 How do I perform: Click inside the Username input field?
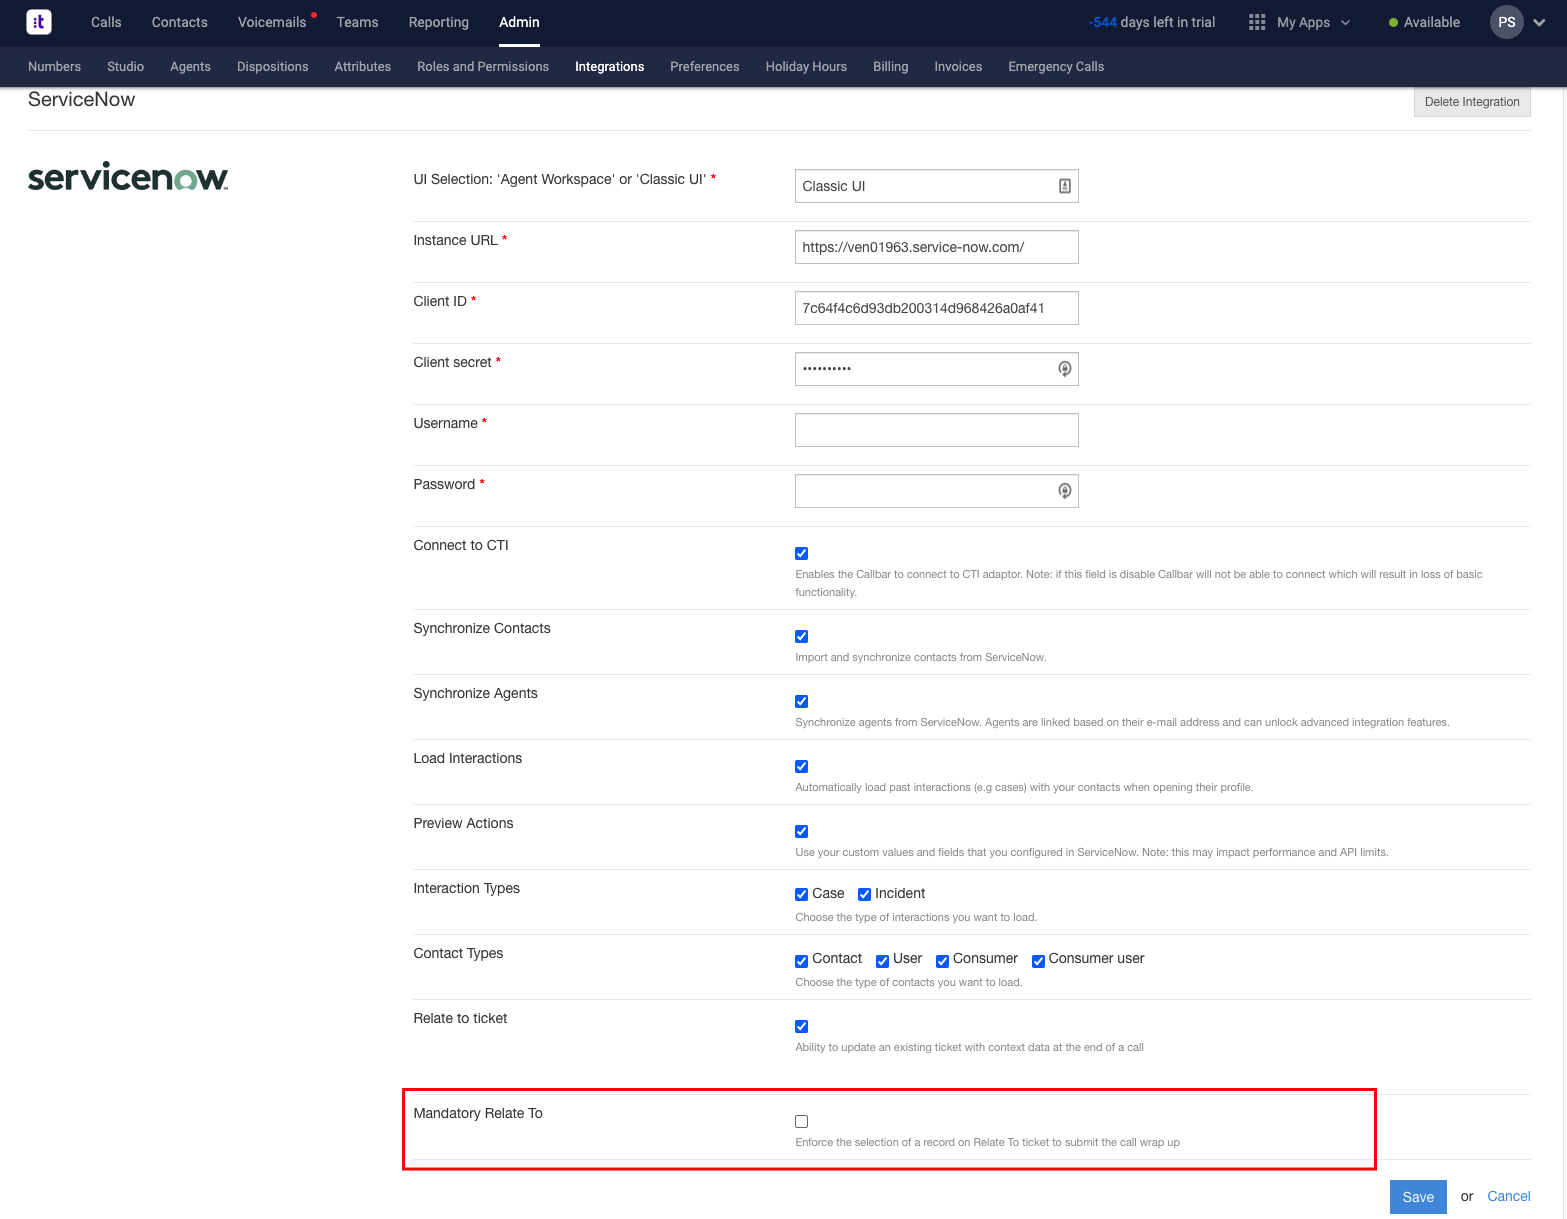tap(936, 429)
